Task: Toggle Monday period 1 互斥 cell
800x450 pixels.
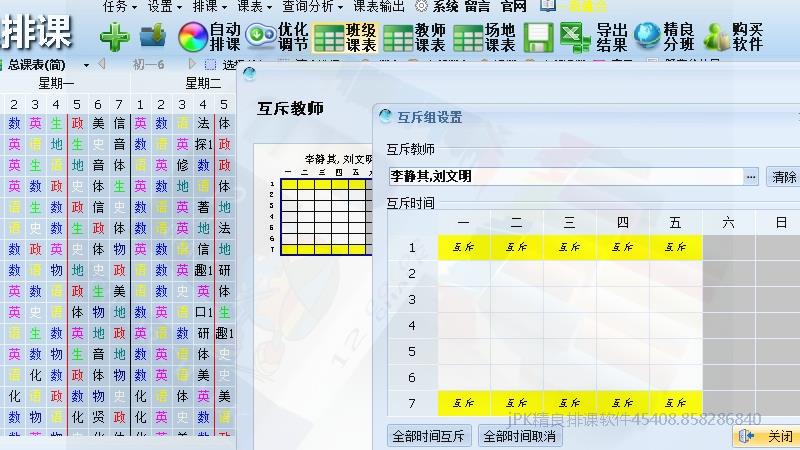Action: (x=463, y=247)
